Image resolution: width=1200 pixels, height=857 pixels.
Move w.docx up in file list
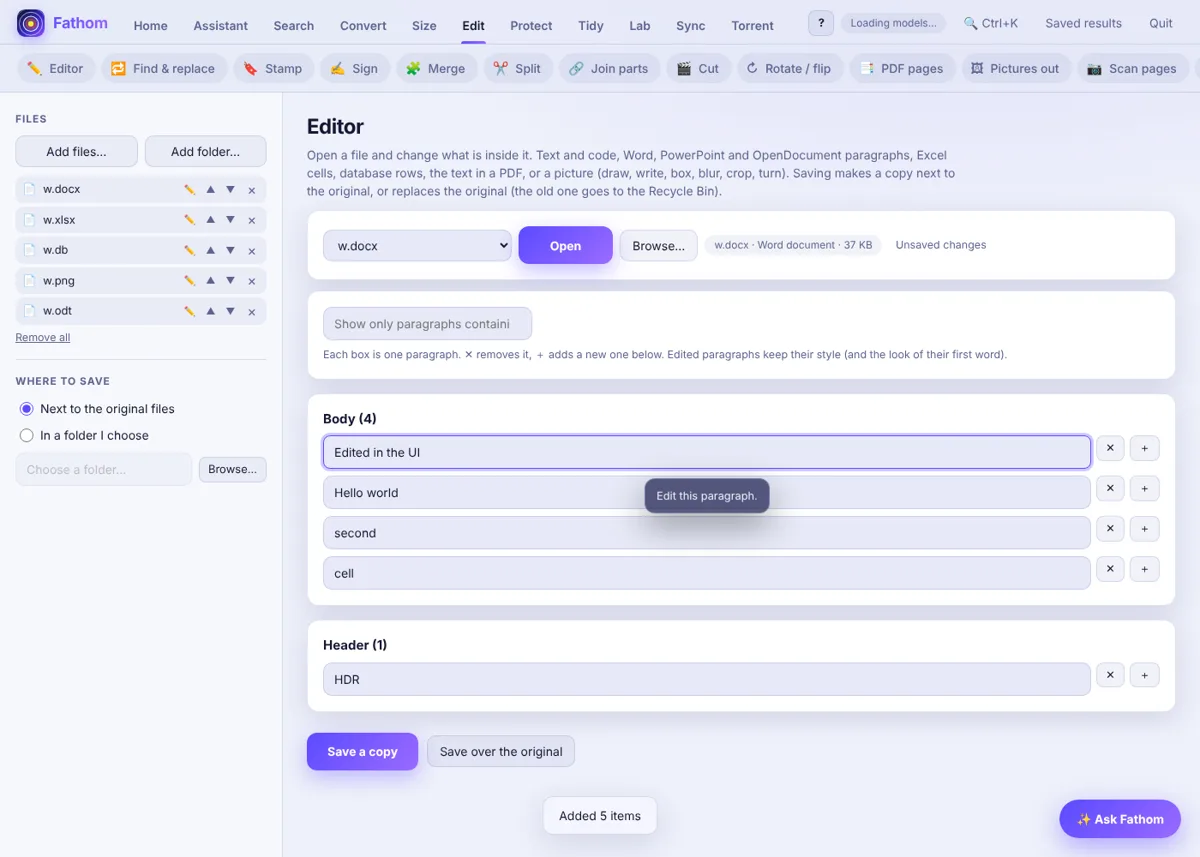[x=211, y=189]
